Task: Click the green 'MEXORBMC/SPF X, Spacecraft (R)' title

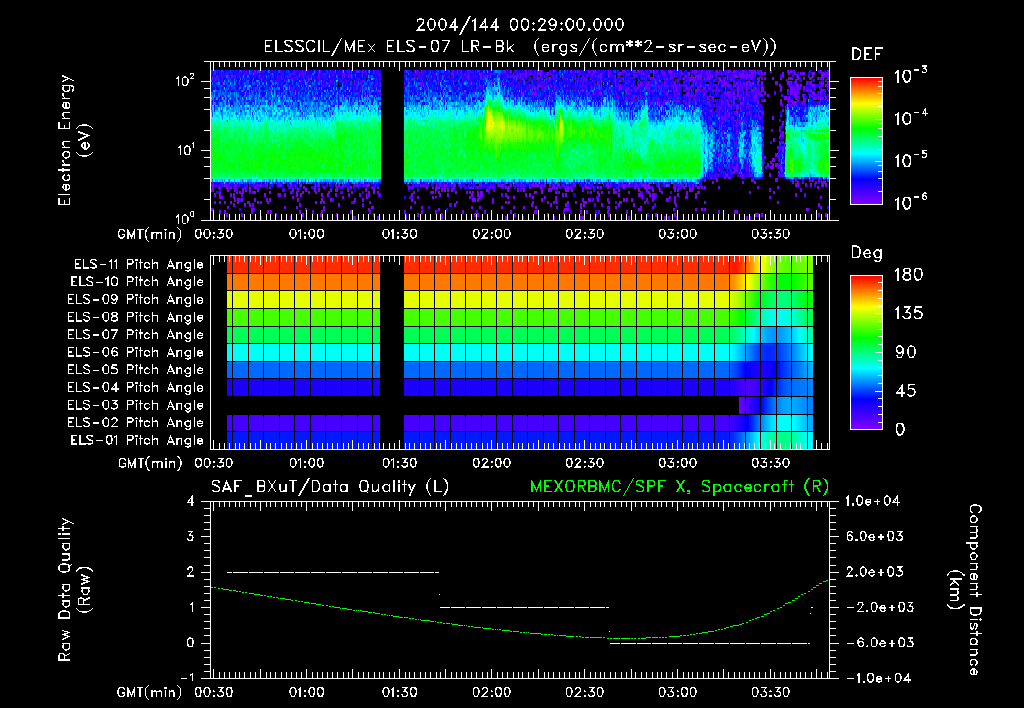Action: (679, 487)
